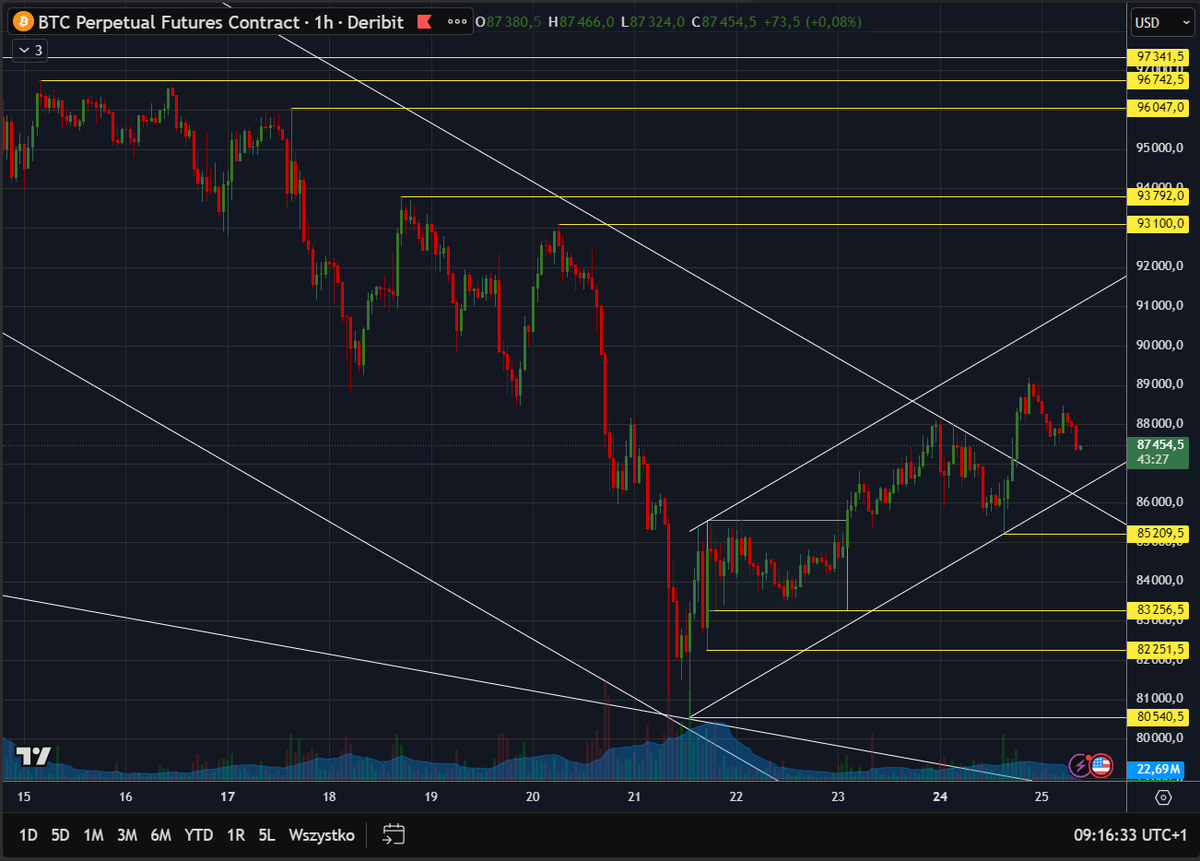Click the red flag icon in the chart legend
1200x861 pixels.
(x=424, y=21)
